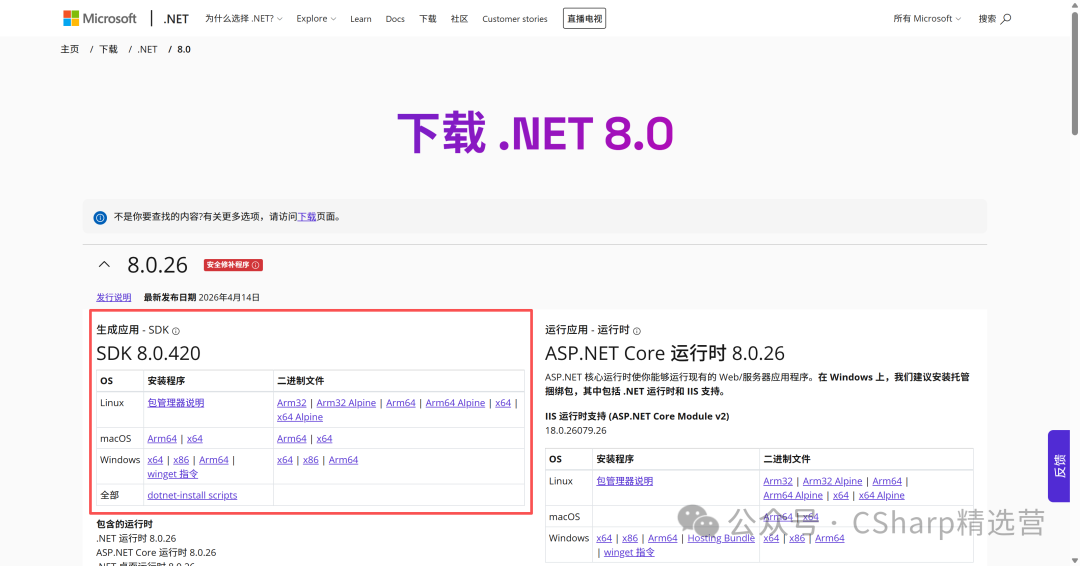Open the Docs nav item
This screenshot has width=1080, height=566.
[395, 19]
